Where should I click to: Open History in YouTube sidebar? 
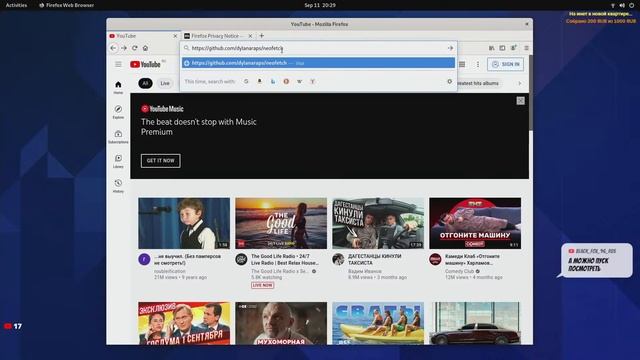coord(118,186)
